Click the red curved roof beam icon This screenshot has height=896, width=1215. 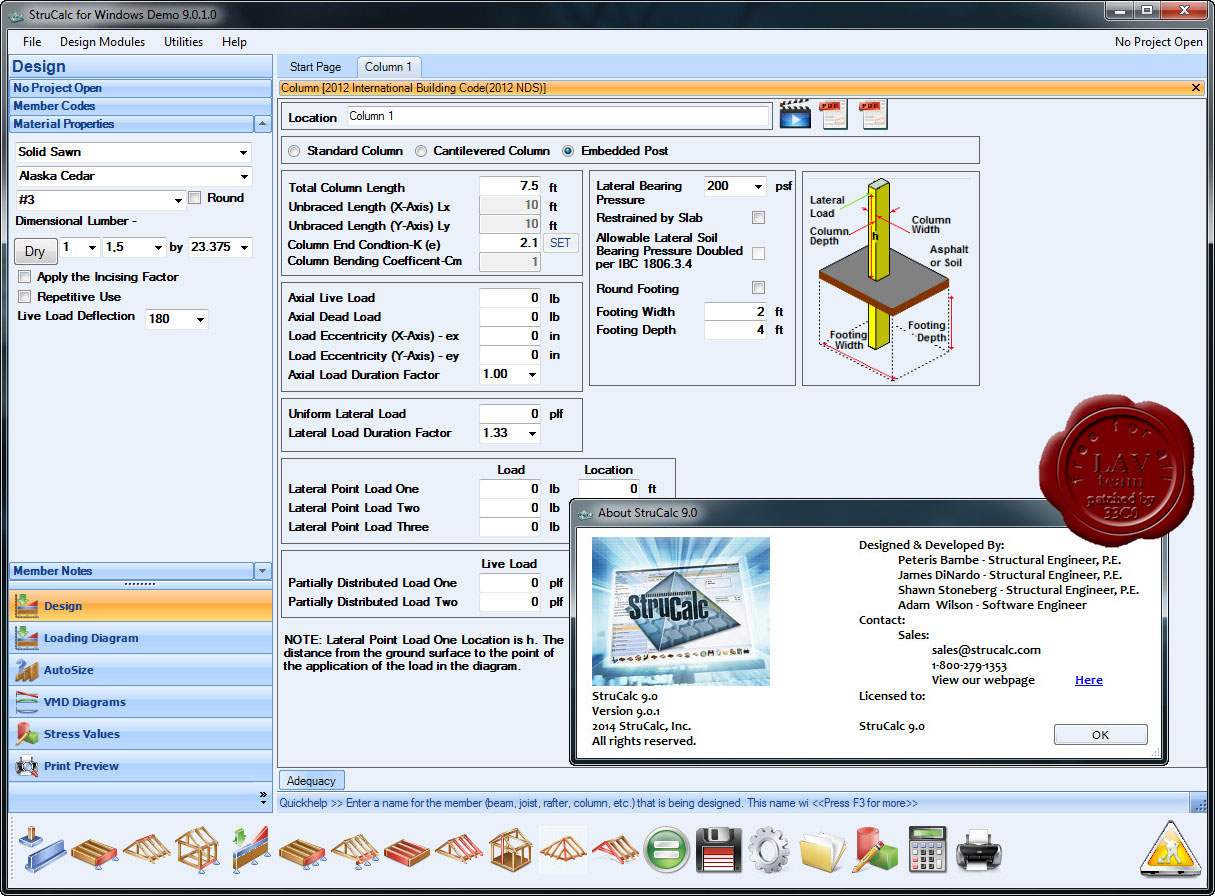click(615, 850)
